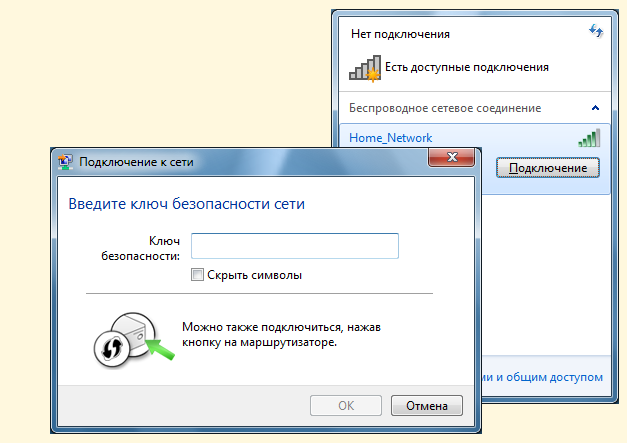627x443 pixels.
Task: Collapse the wireless connections section chevron
Action: [x=596, y=107]
